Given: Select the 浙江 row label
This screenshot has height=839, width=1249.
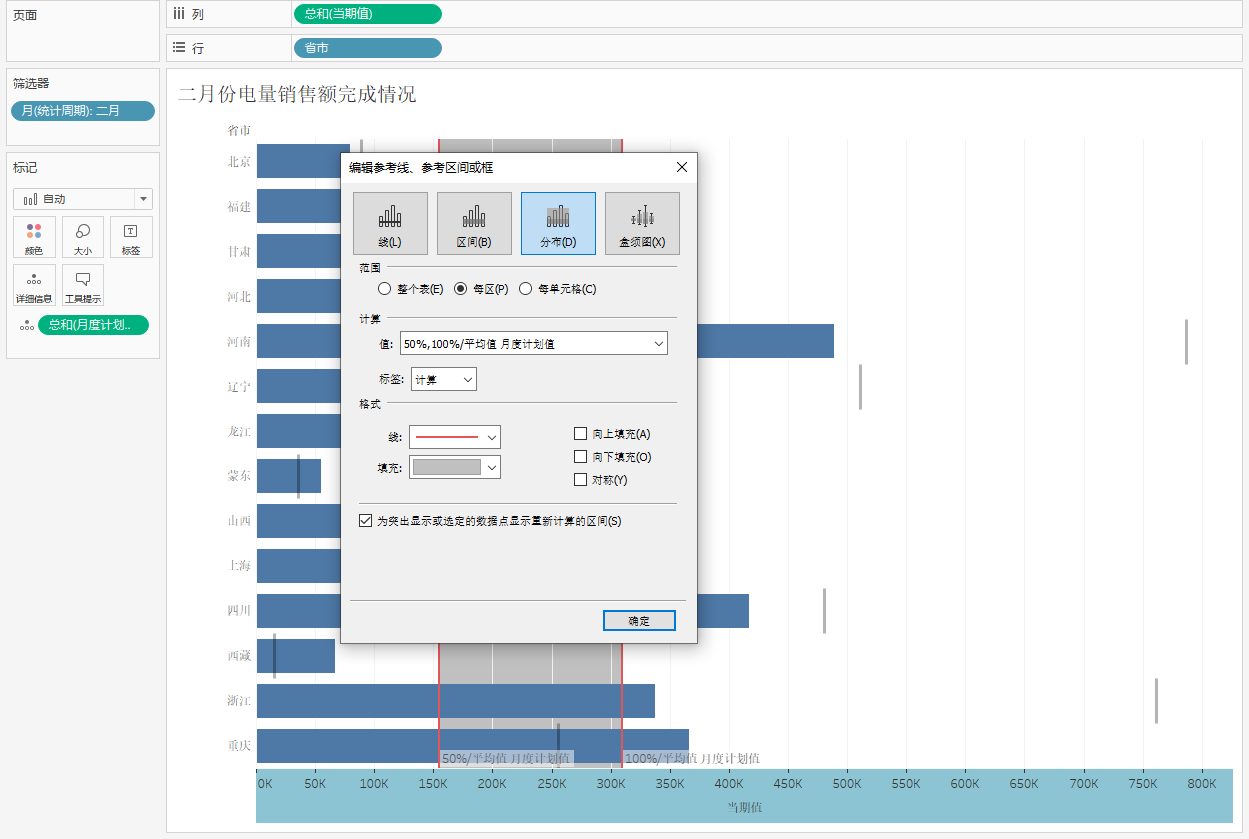Looking at the screenshot, I should 239,700.
